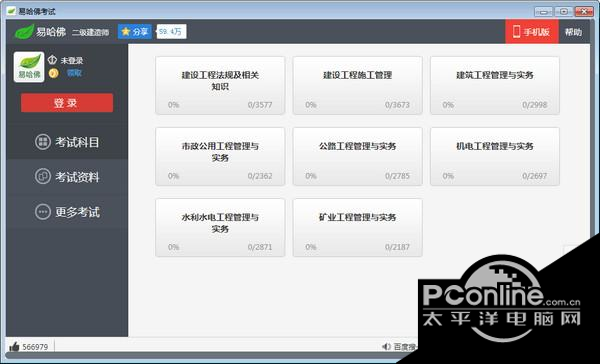Click the 考试科目 grid icon
Screen dimensions: 600x364
point(43,142)
